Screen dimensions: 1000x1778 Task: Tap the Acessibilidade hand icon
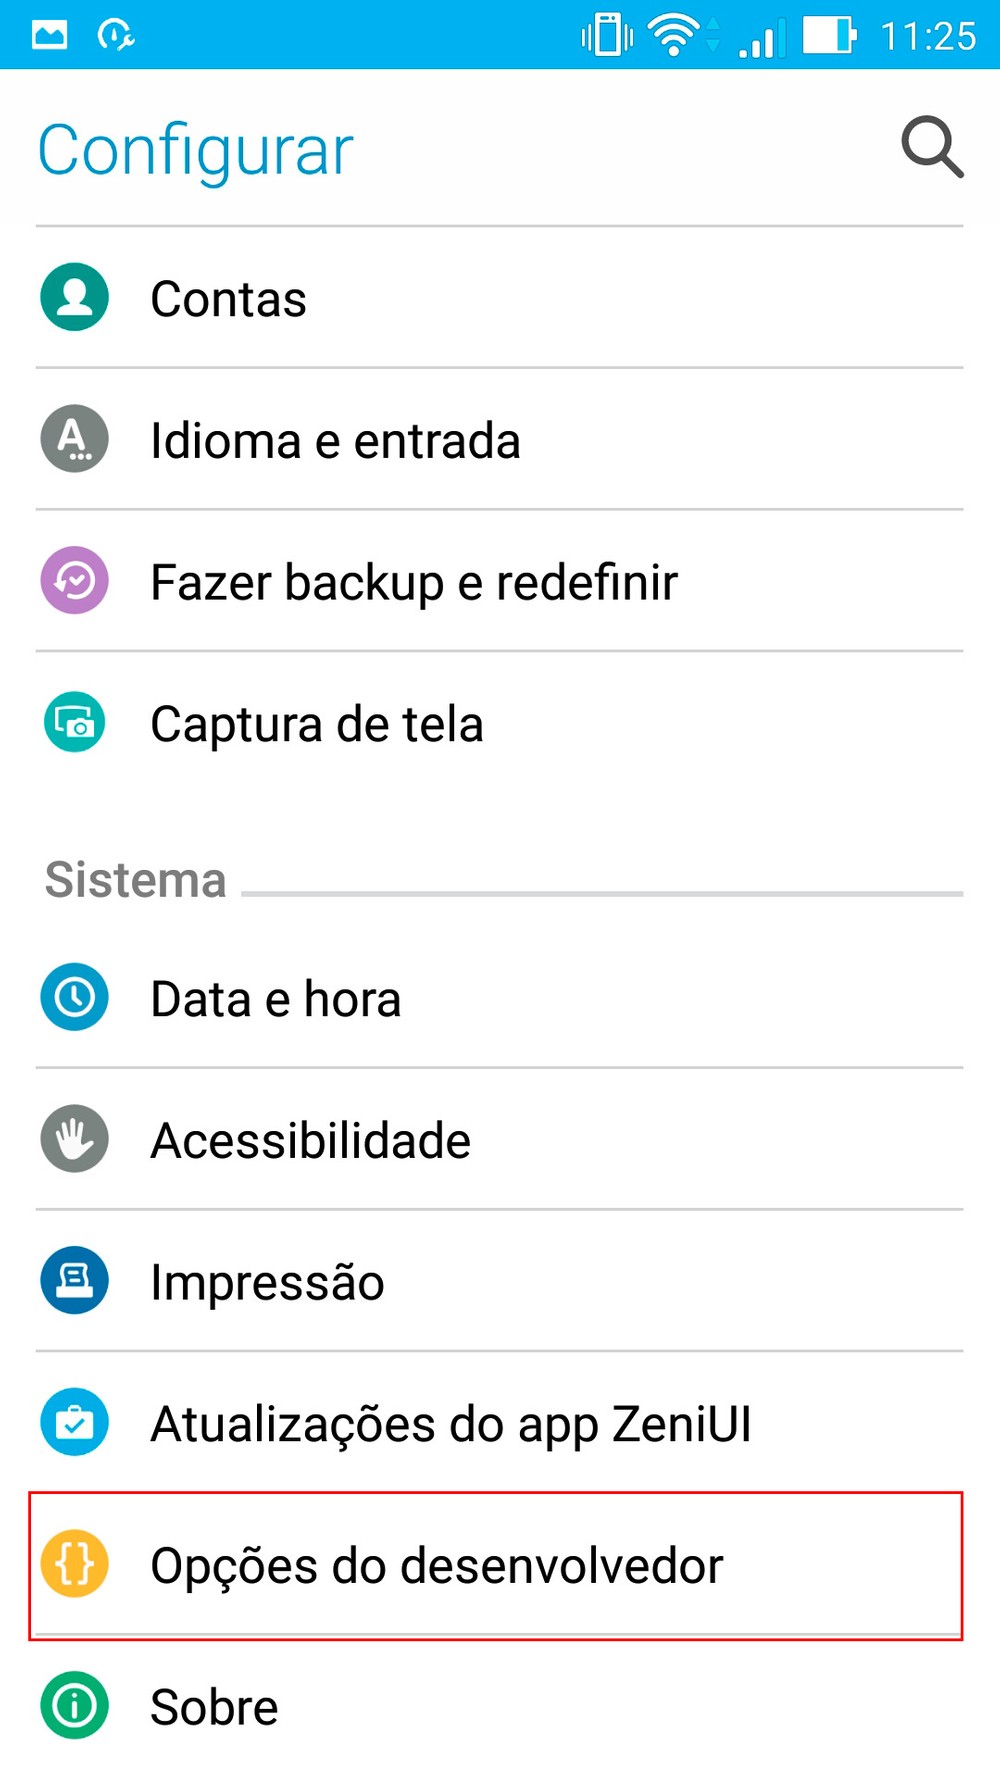(x=75, y=1139)
